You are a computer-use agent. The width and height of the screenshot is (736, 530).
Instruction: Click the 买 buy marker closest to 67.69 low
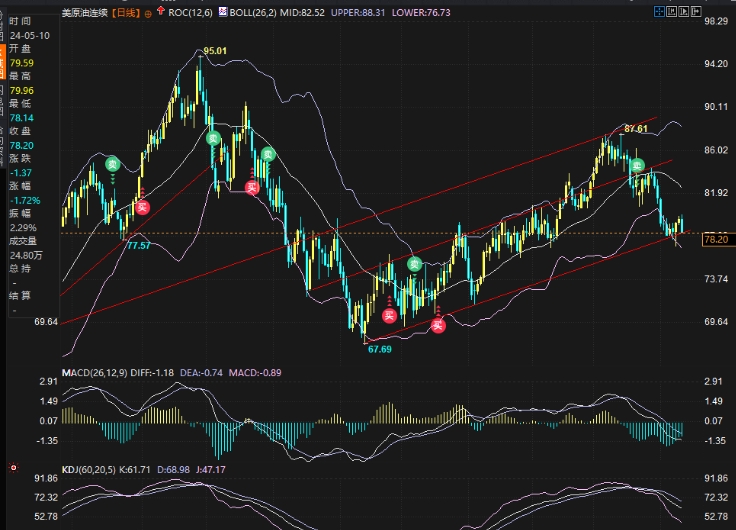pos(389,315)
